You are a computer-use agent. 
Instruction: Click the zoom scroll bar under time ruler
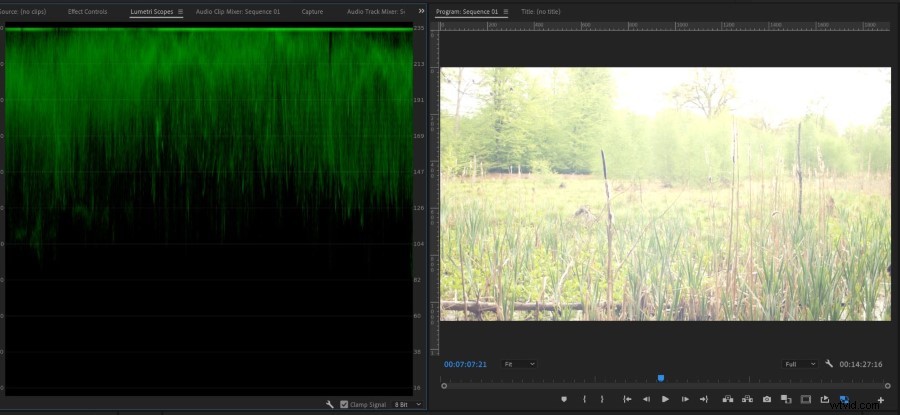[x=666, y=386]
